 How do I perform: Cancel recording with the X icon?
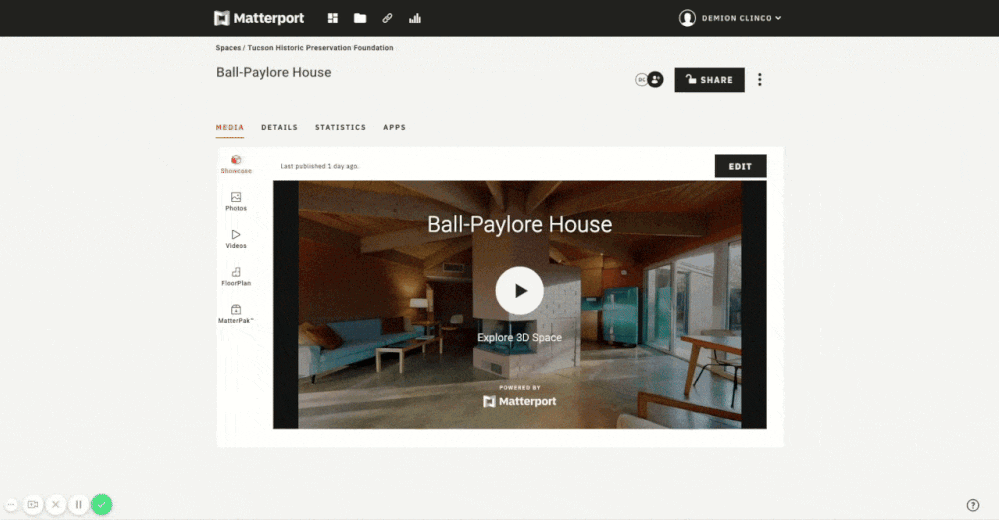[55, 505]
